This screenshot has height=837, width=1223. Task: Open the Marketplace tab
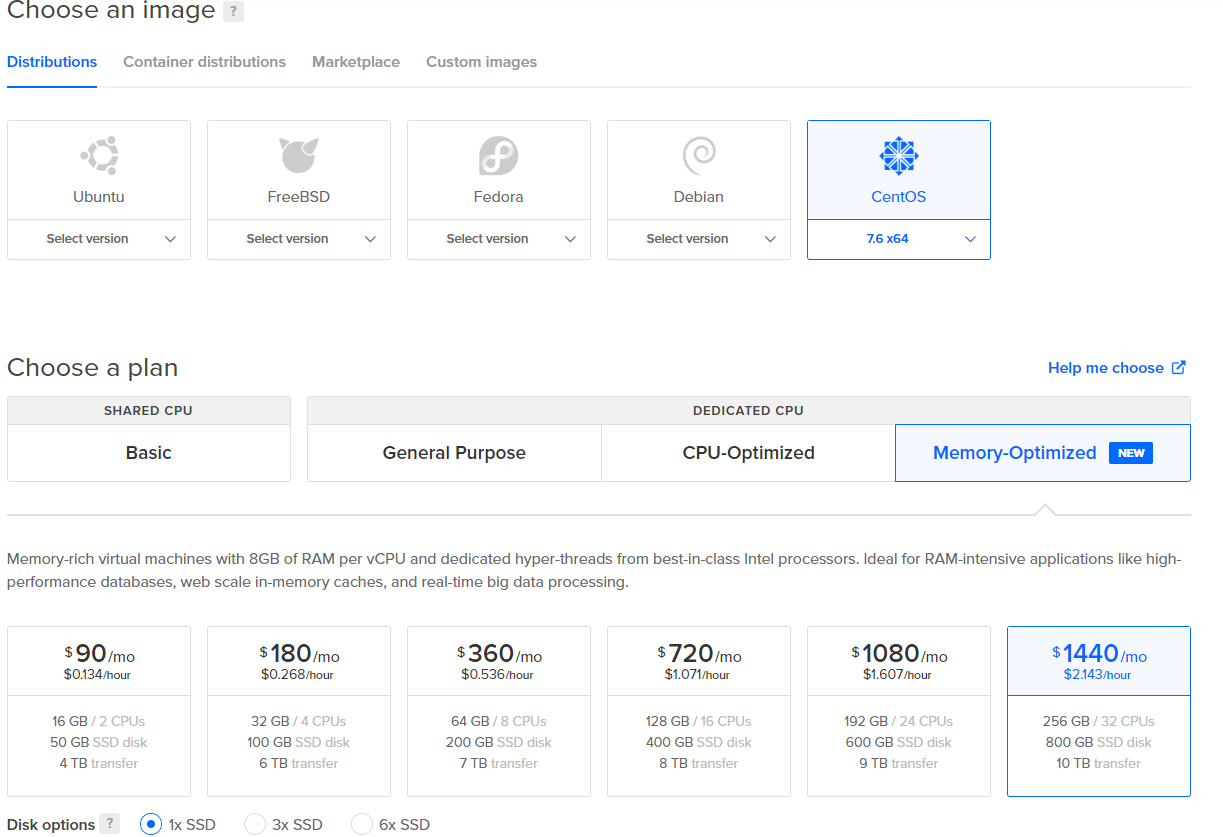pos(355,62)
